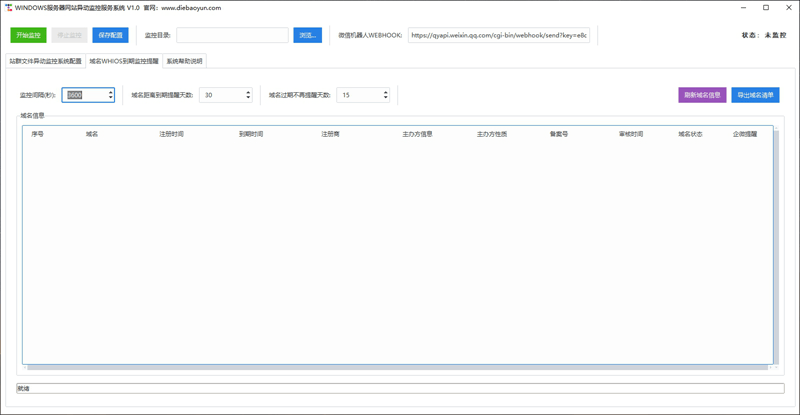Click the 主办方性质 column header
The width and height of the screenshot is (800, 415).
(492, 134)
